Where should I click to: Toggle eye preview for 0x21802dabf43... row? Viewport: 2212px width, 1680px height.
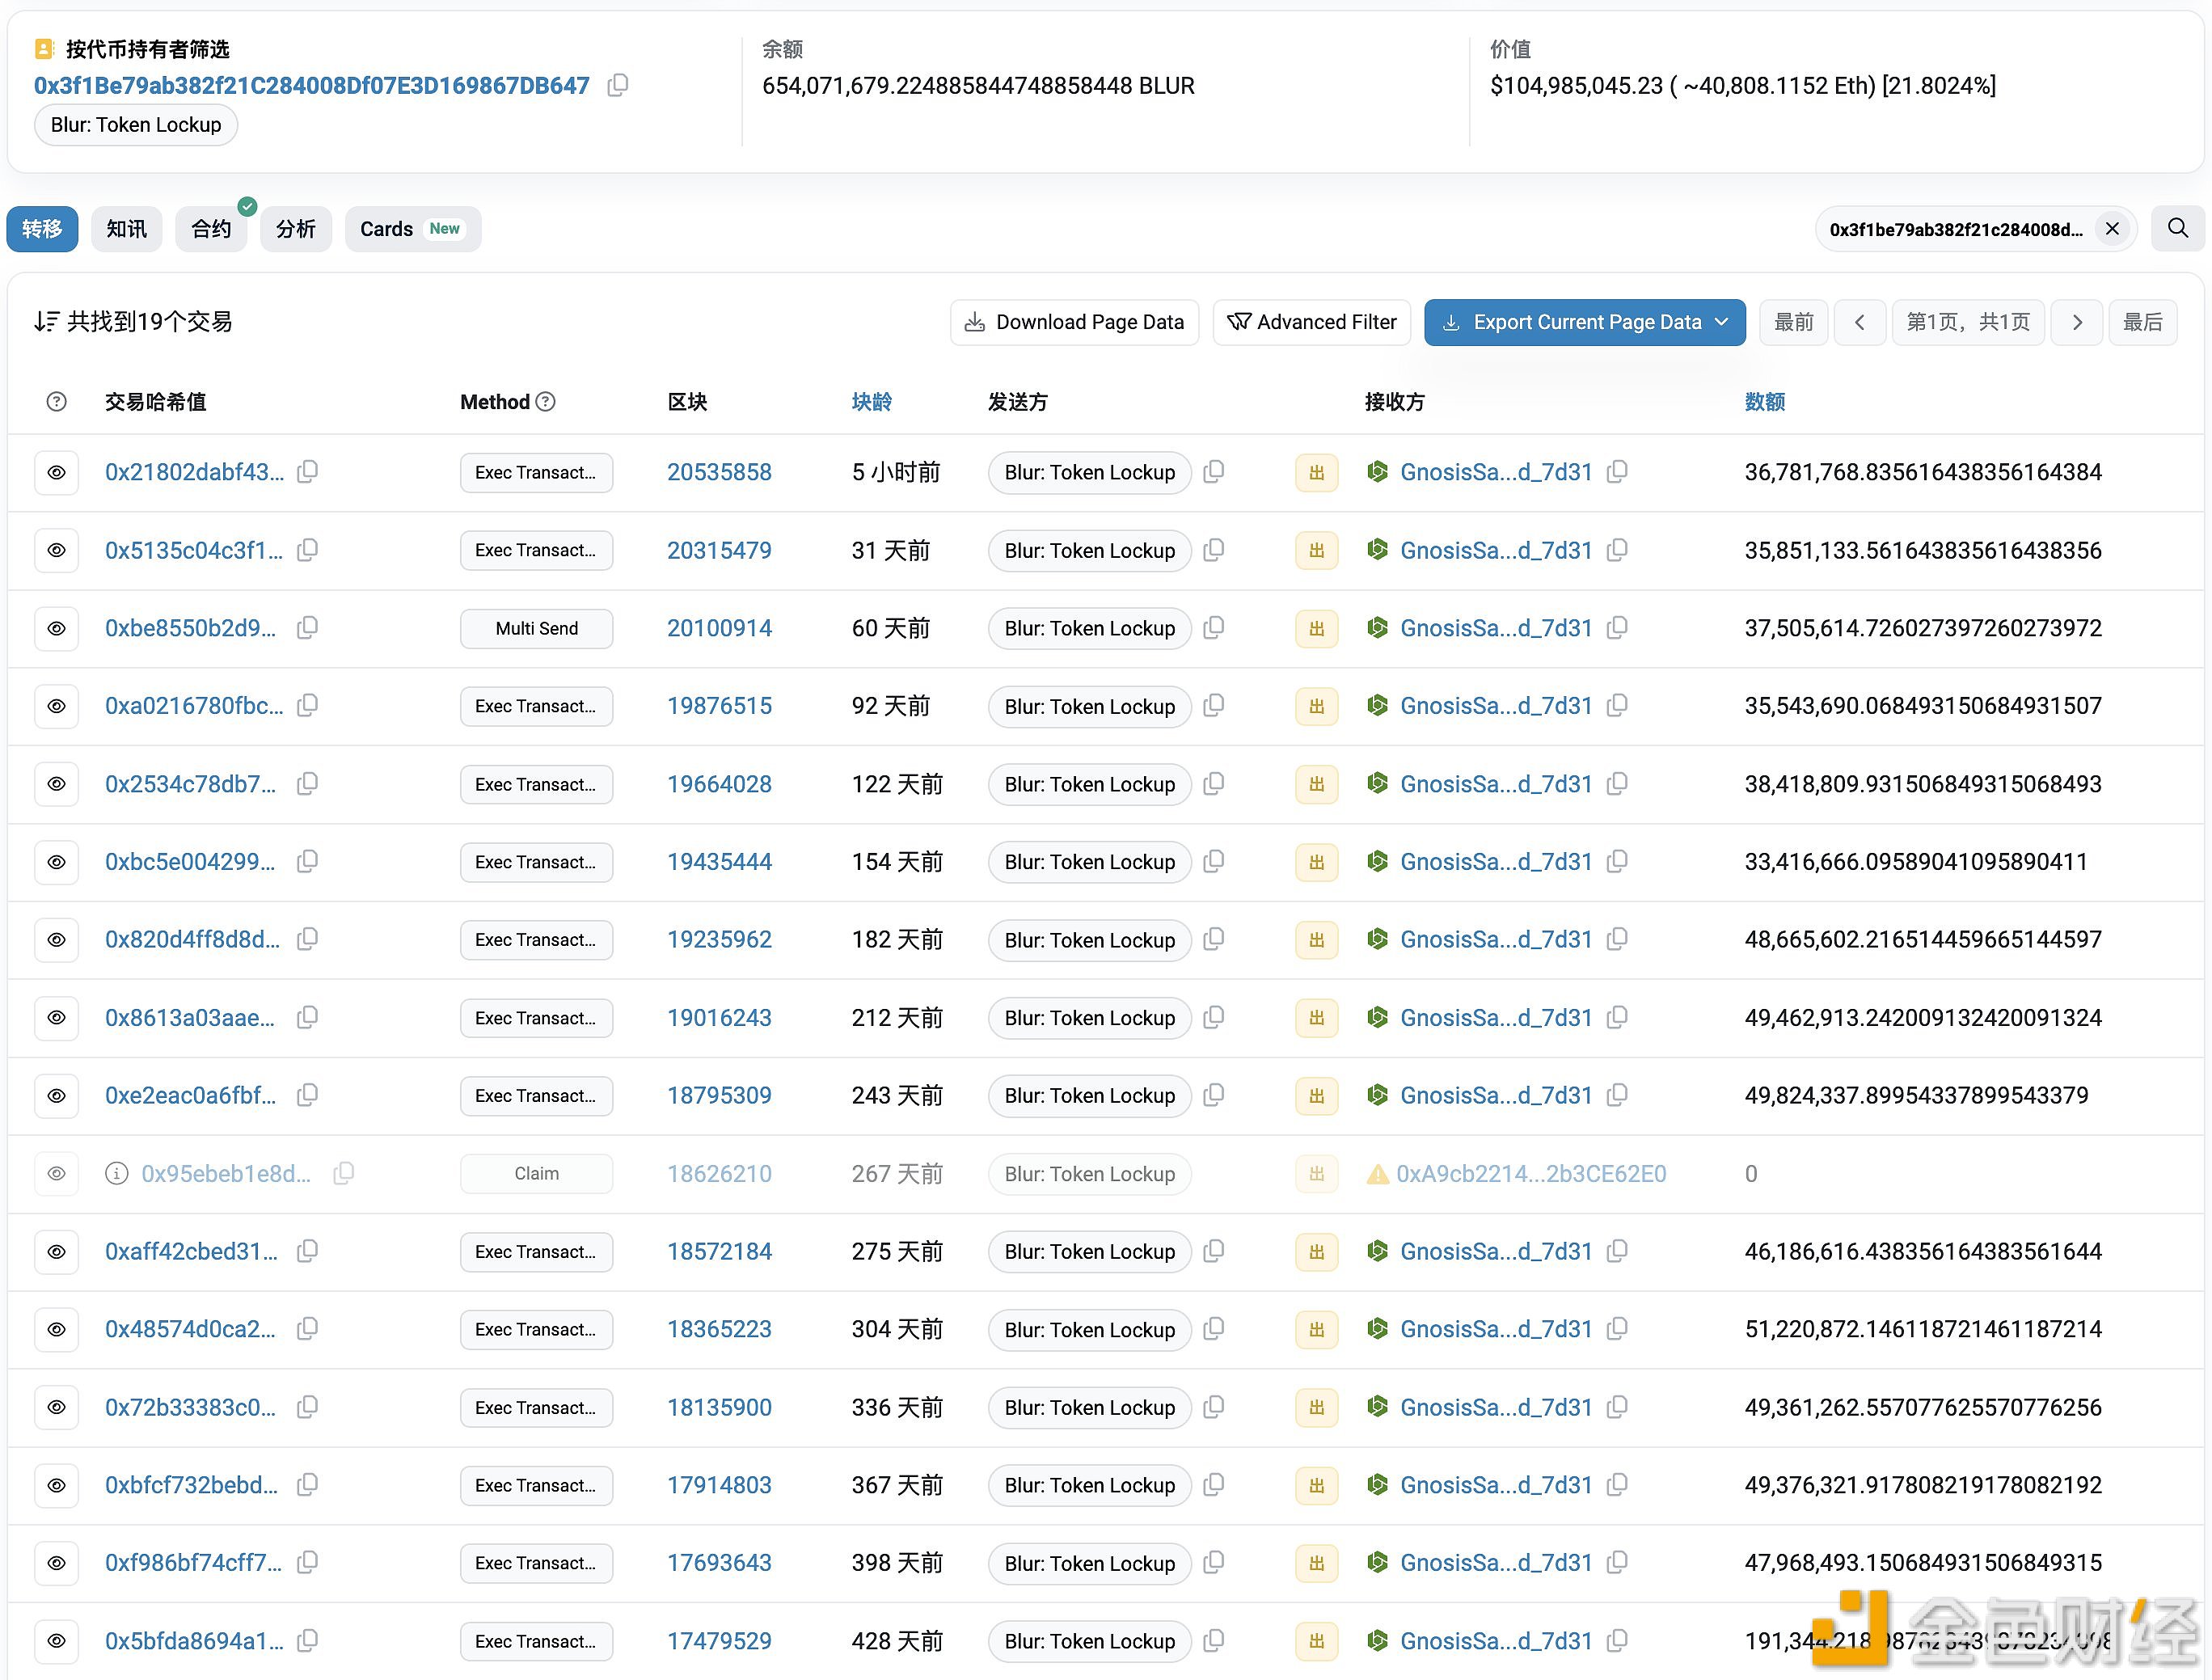tap(57, 472)
